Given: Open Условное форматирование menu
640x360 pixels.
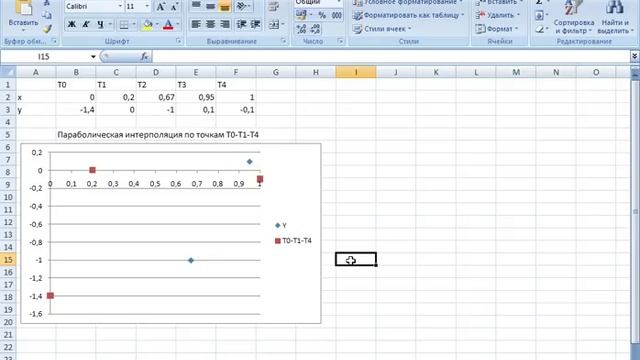Looking at the screenshot, I should tap(409, 3).
